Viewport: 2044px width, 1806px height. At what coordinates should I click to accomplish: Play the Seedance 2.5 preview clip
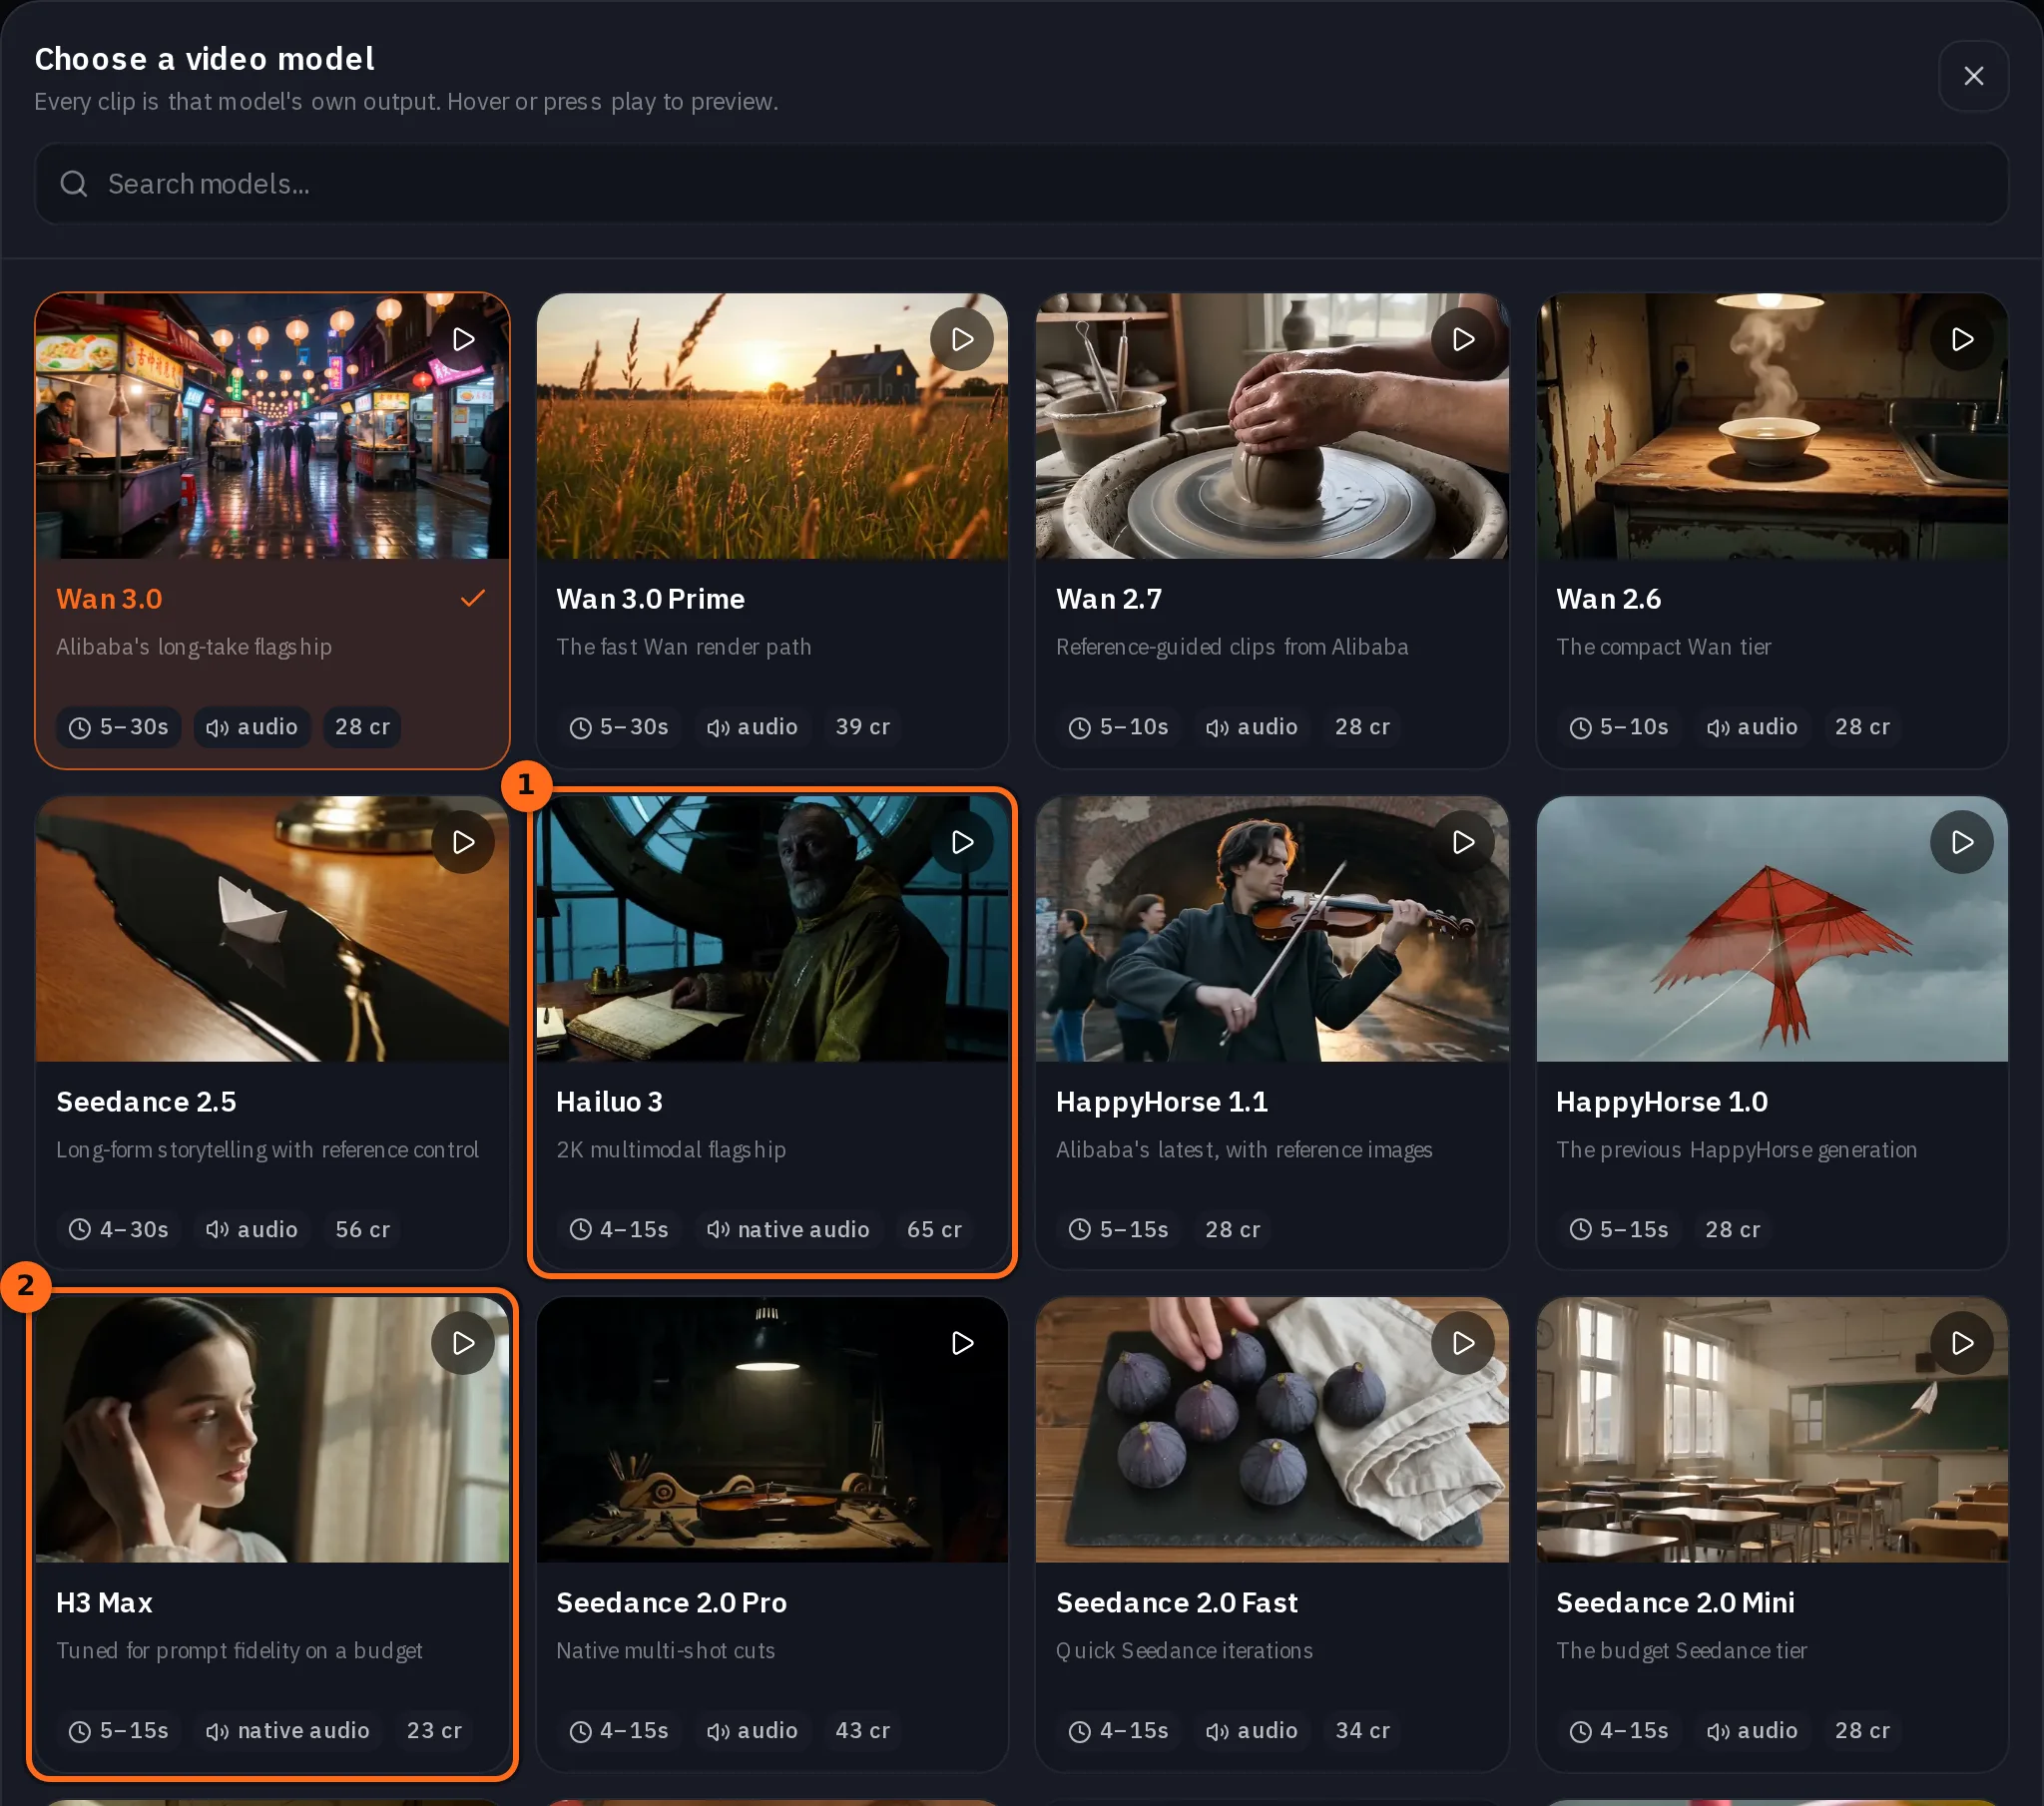point(463,842)
